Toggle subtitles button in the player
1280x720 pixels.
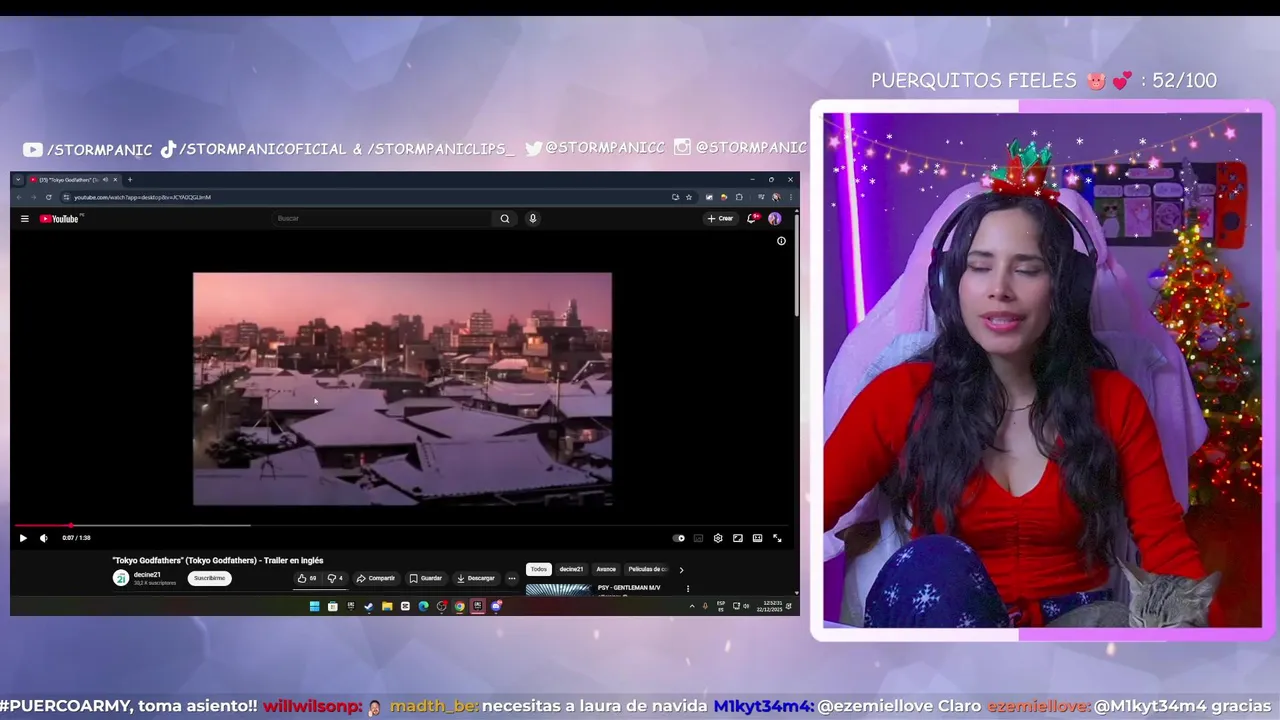(x=698, y=538)
